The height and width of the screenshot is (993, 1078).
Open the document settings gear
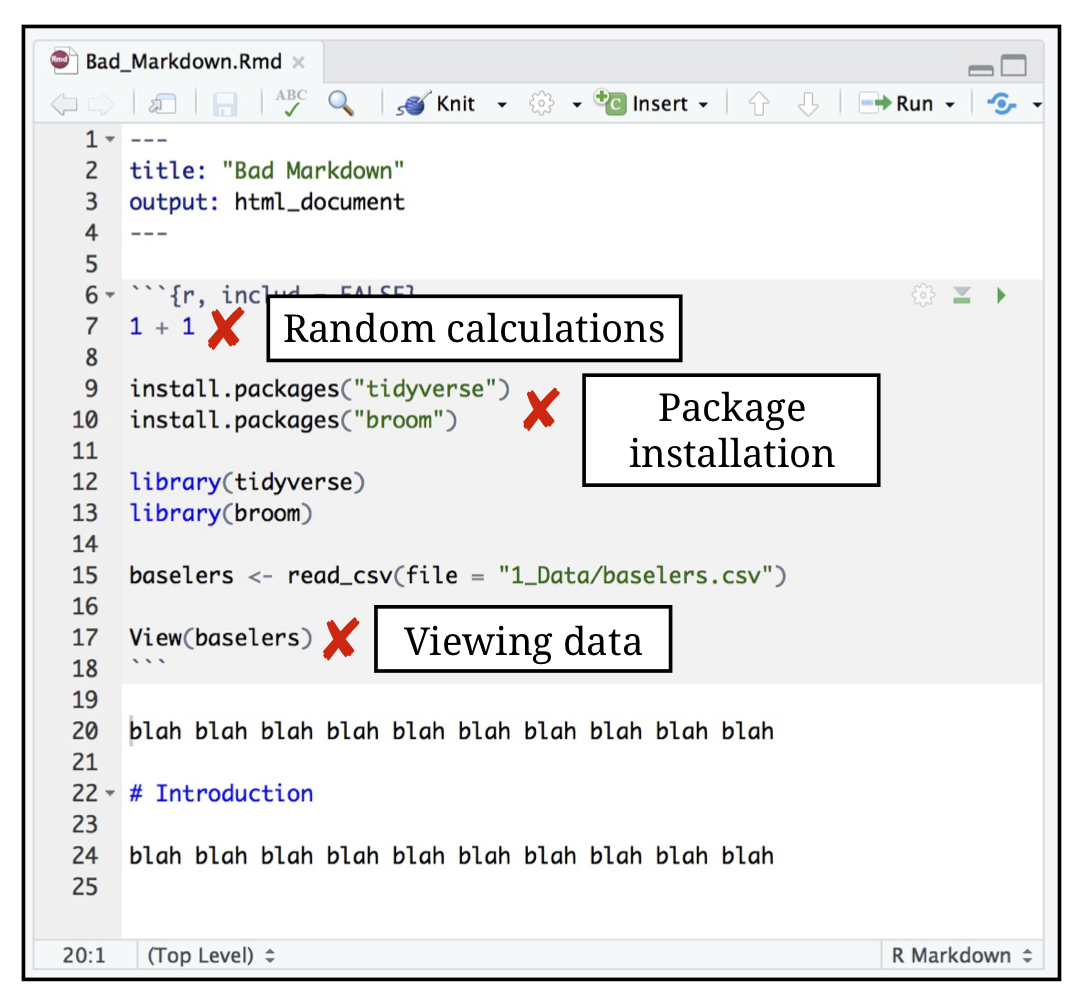point(541,104)
